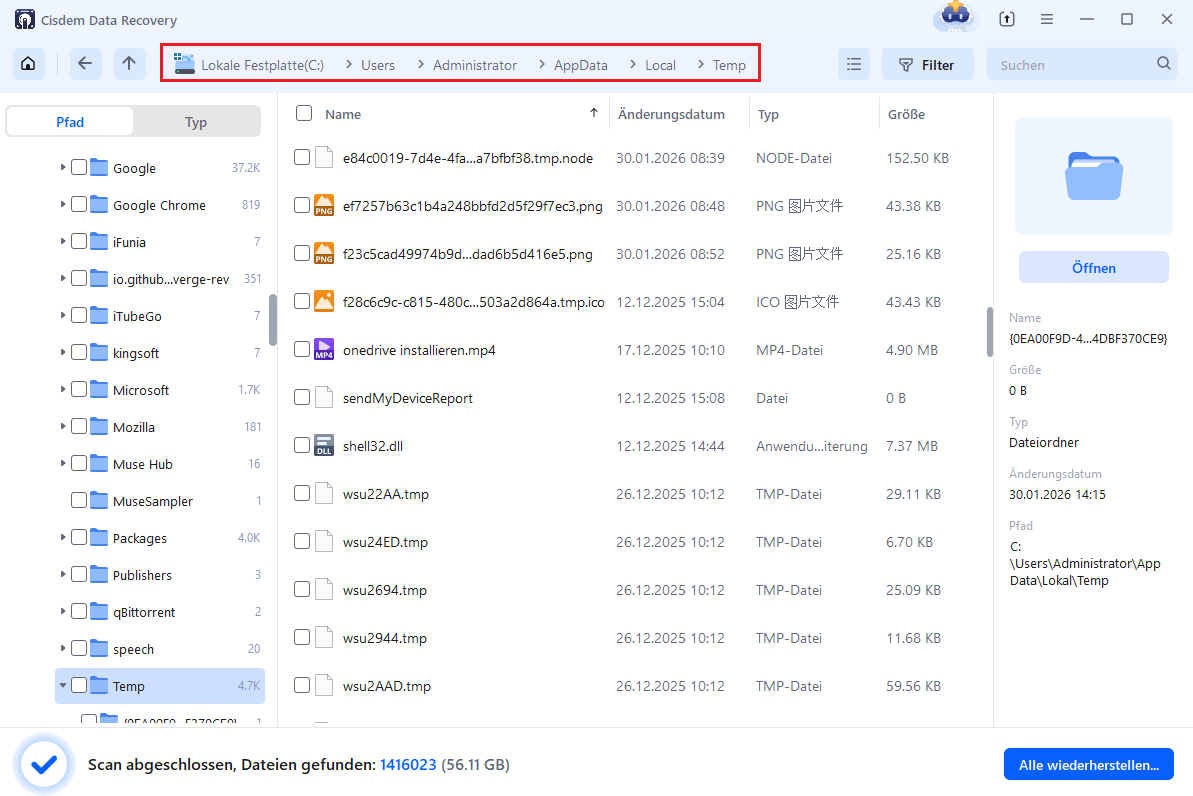Select the Pfad tab
This screenshot has height=796, width=1193.
70,122
